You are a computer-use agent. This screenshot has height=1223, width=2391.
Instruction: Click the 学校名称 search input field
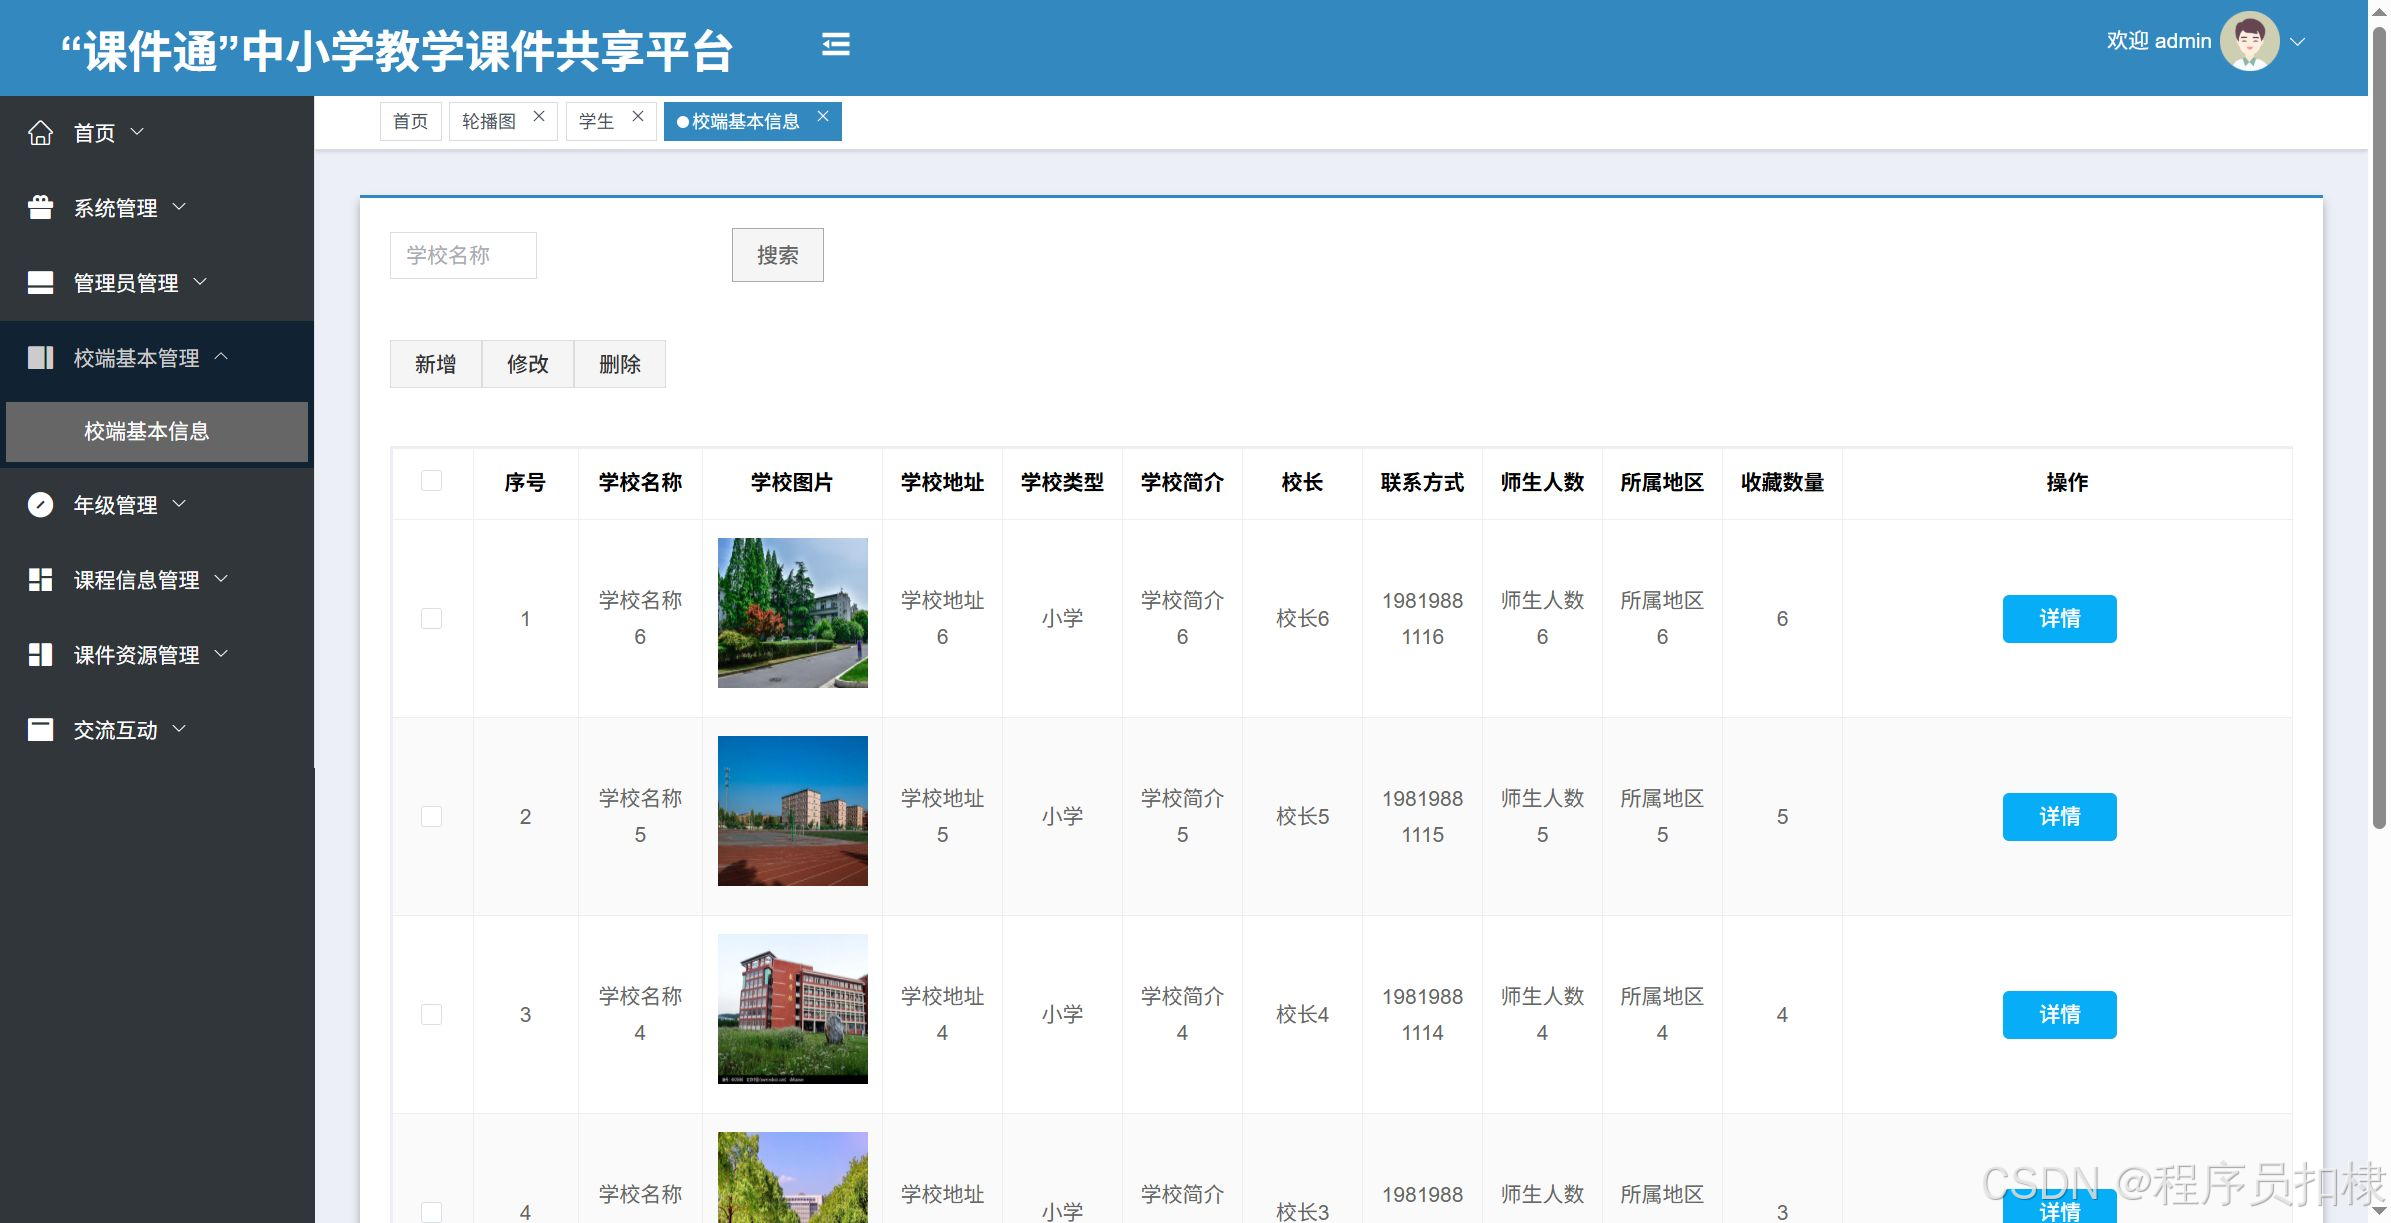[x=463, y=255]
